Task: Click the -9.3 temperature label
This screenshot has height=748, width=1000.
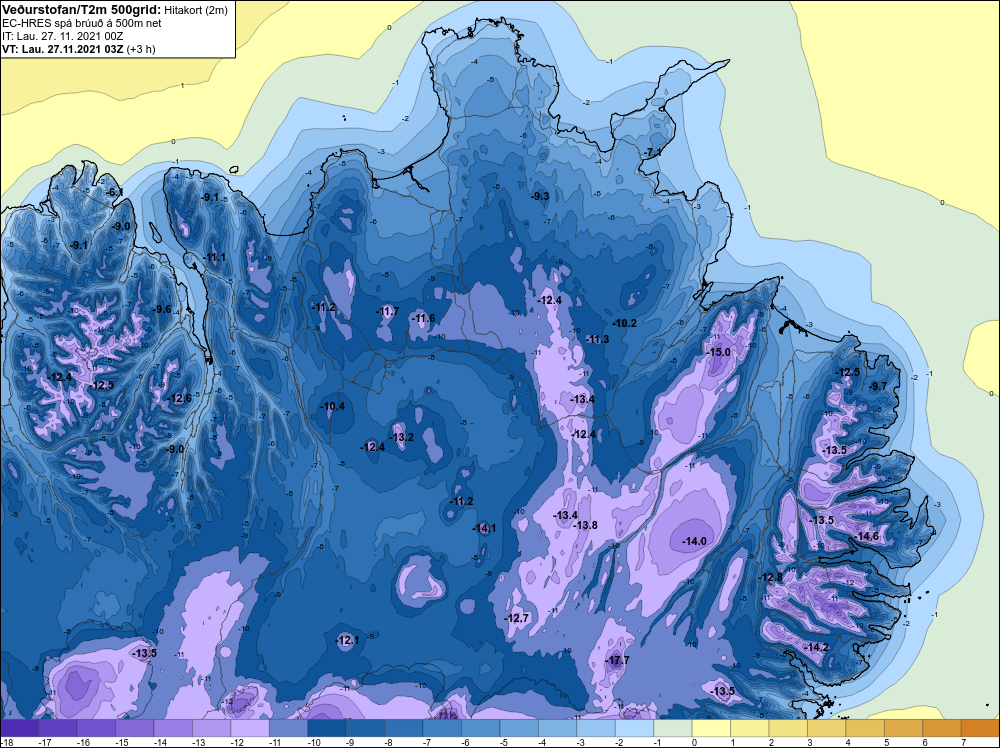Action: point(540,196)
